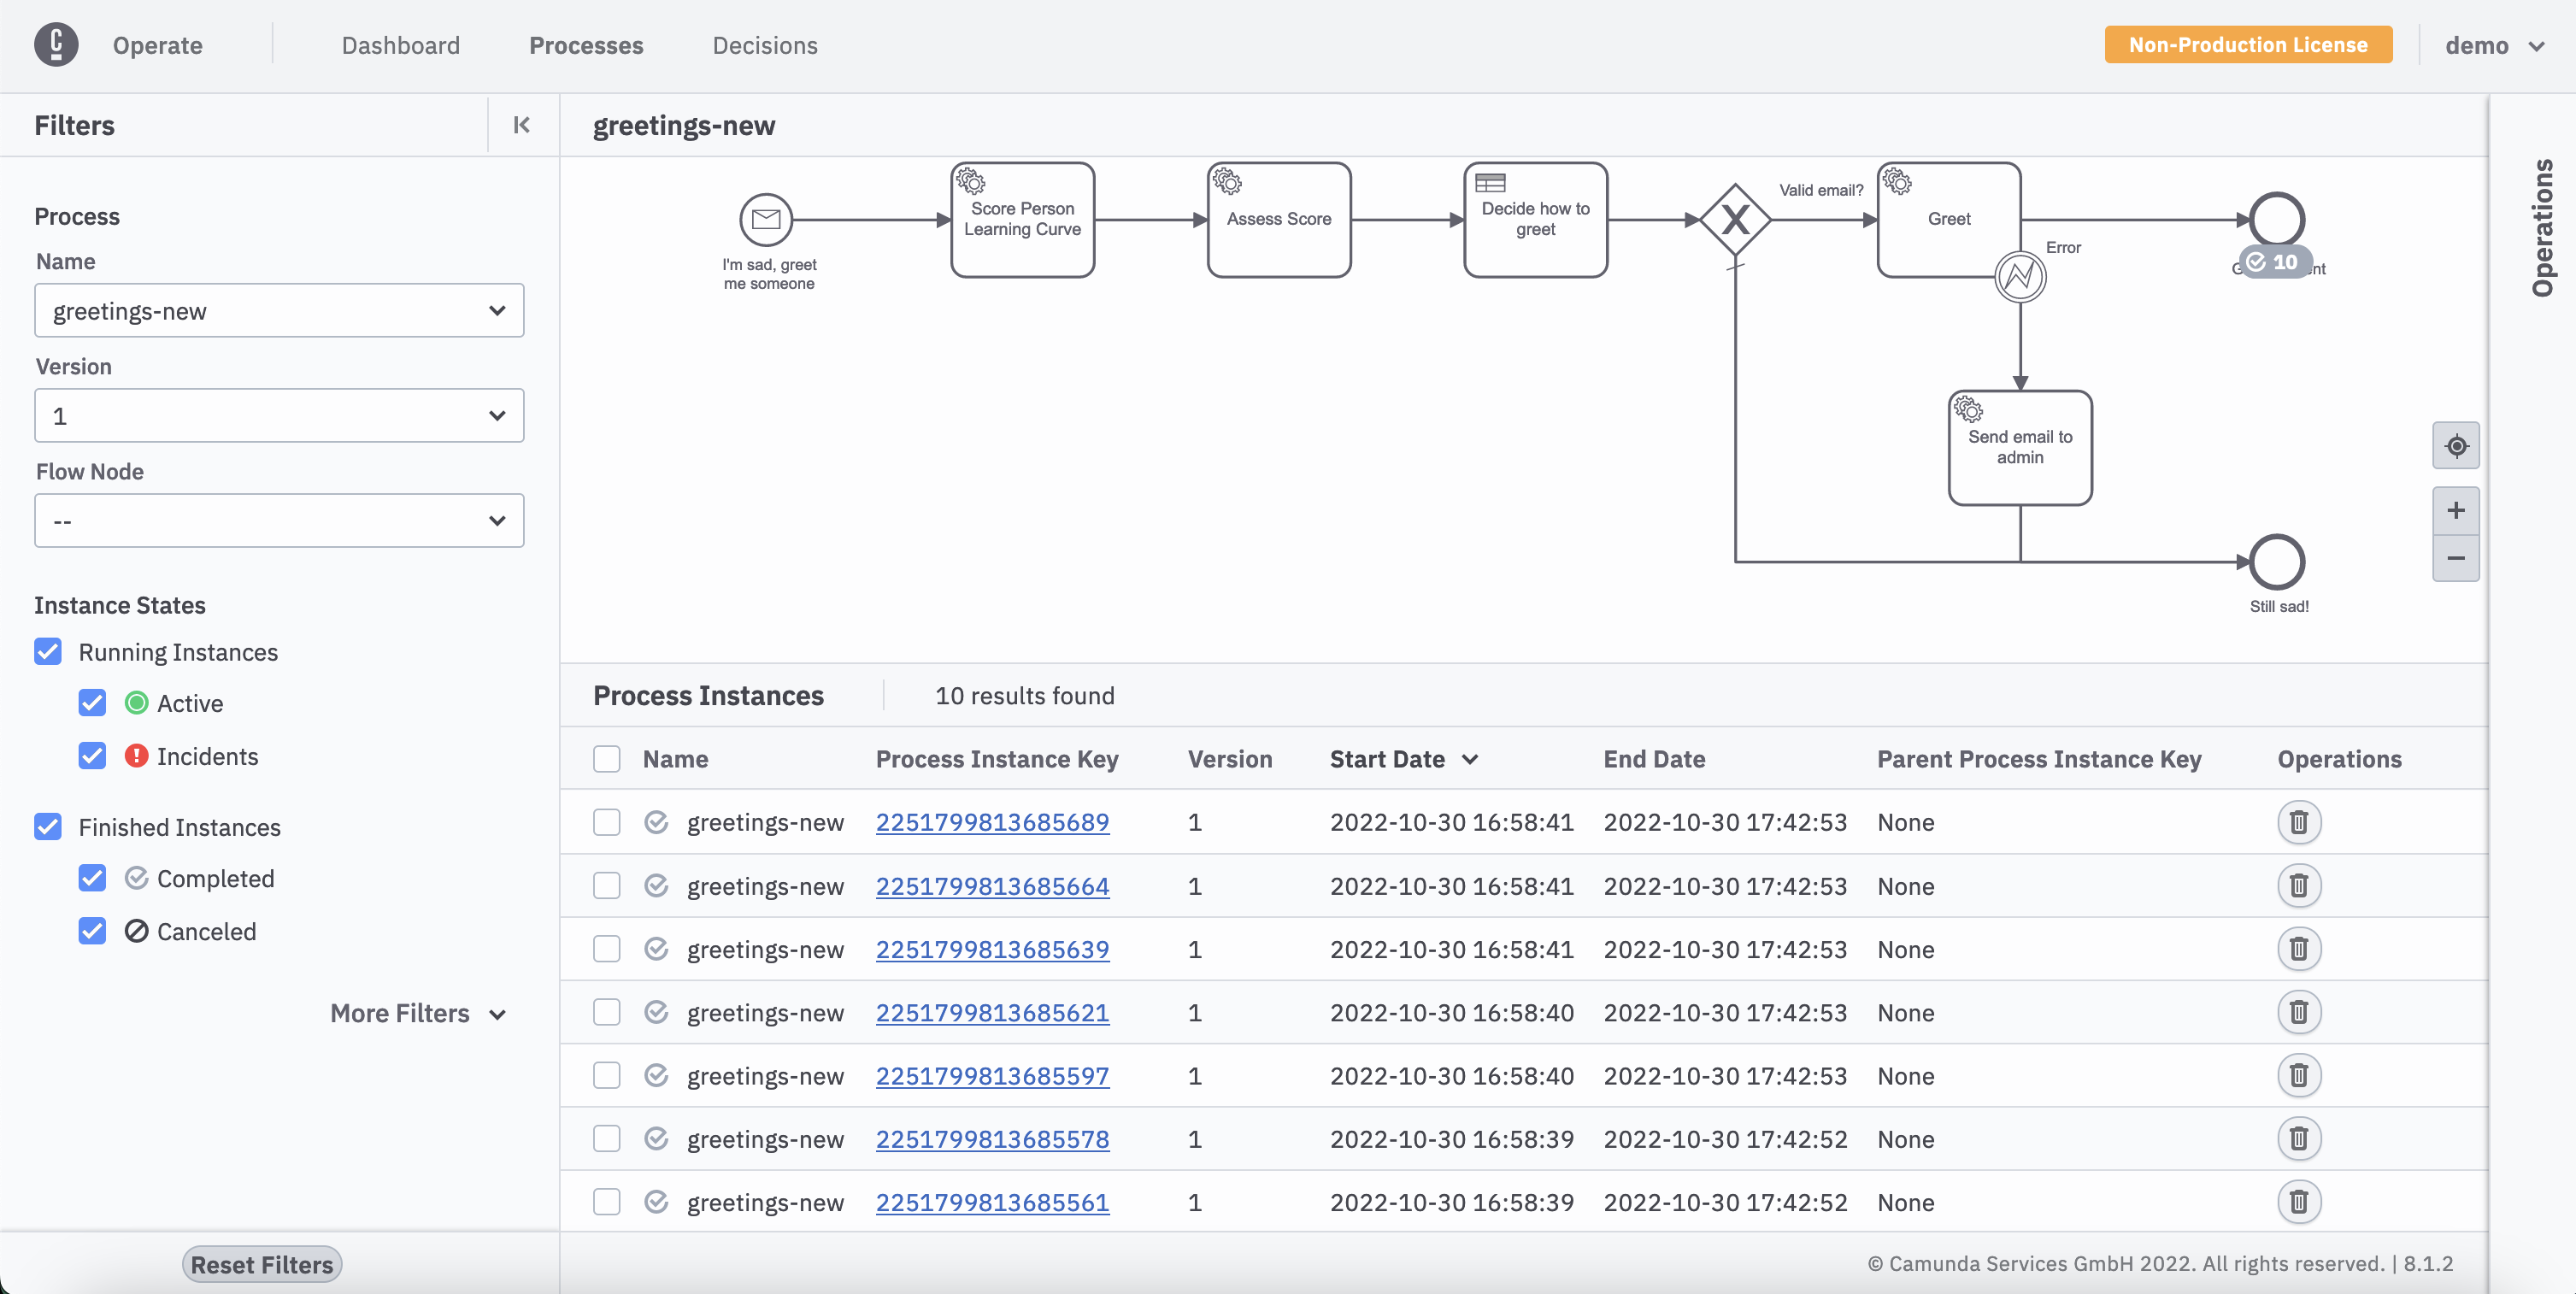Screen dimensions: 2576x1294
Task: Expand the Operations side panel
Action: click(2542, 228)
